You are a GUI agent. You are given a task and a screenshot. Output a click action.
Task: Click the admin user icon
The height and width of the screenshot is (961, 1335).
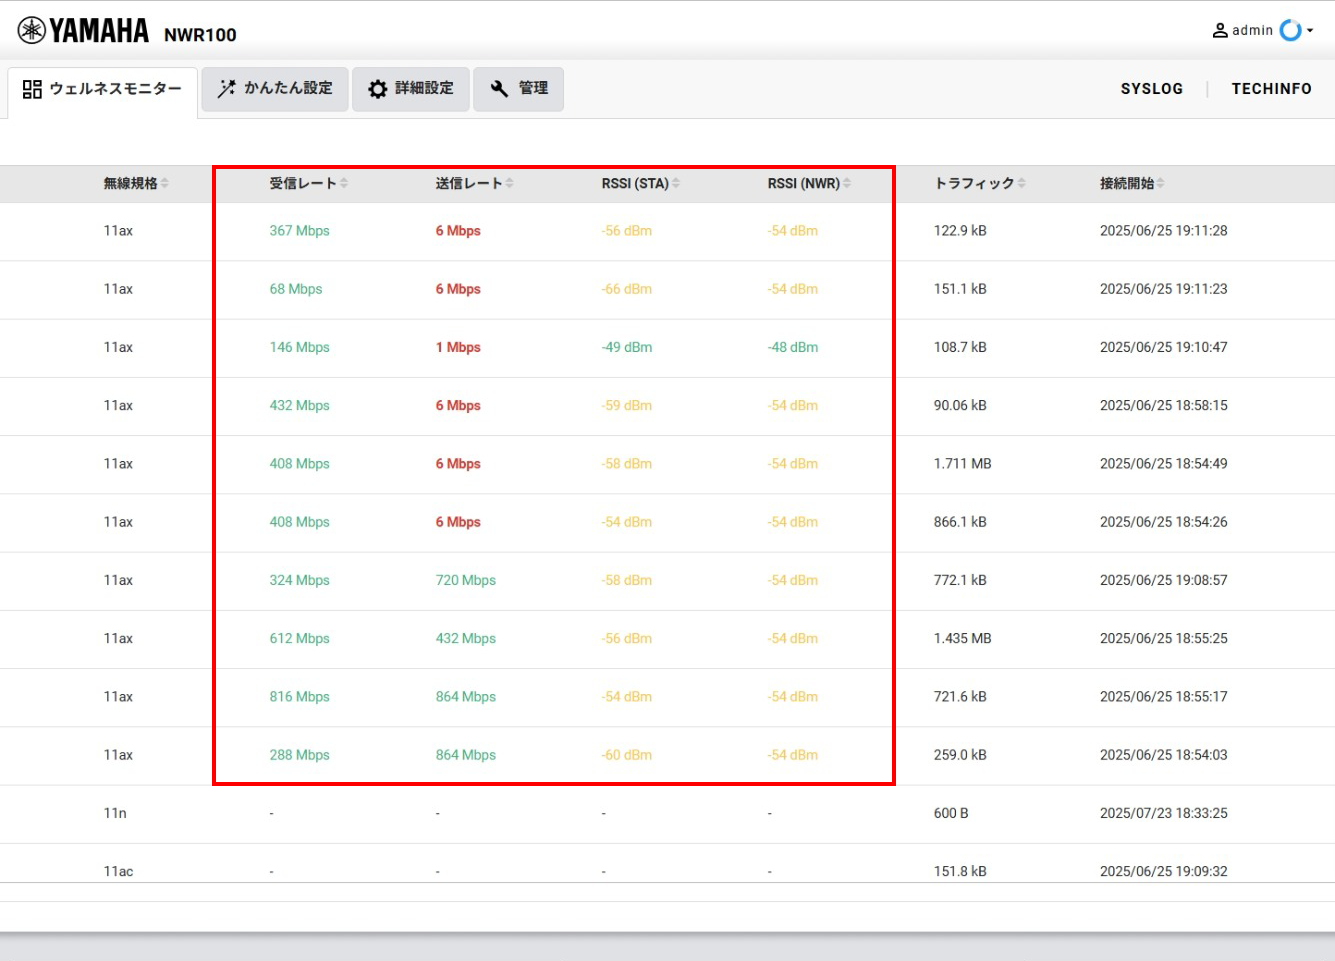[x=1220, y=31]
